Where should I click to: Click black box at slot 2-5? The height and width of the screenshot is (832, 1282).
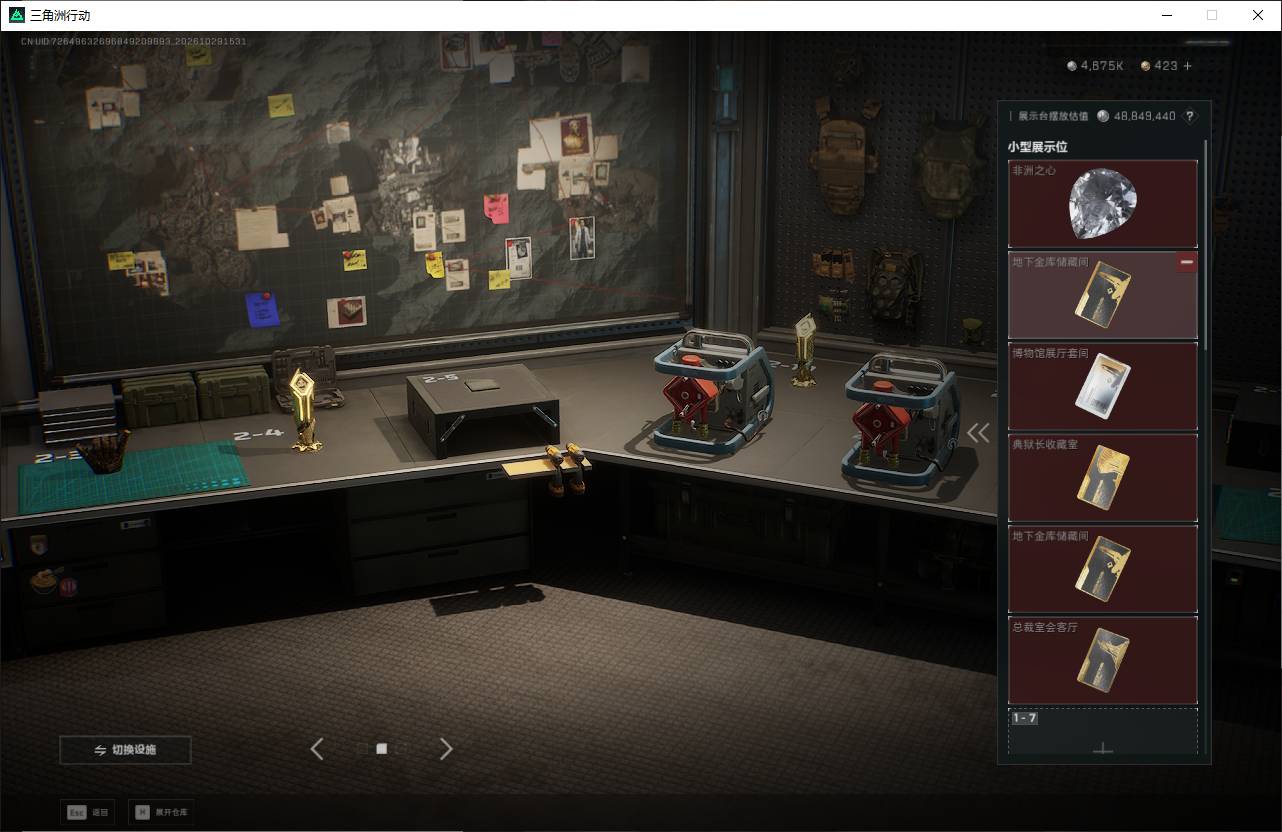(483, 409)
